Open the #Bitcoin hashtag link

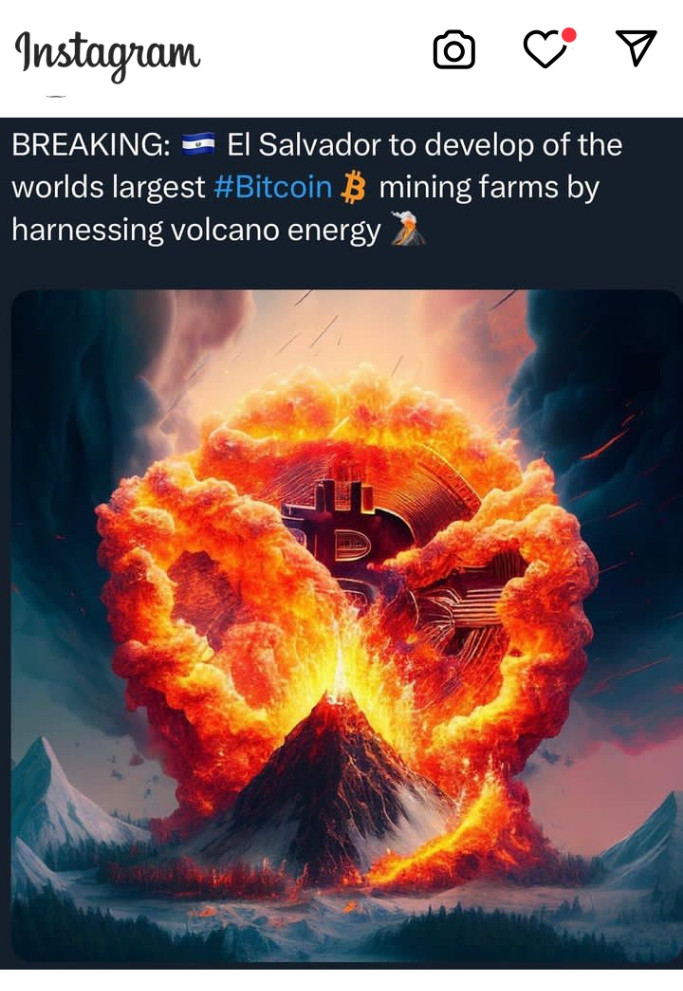[x=273, y=187]
